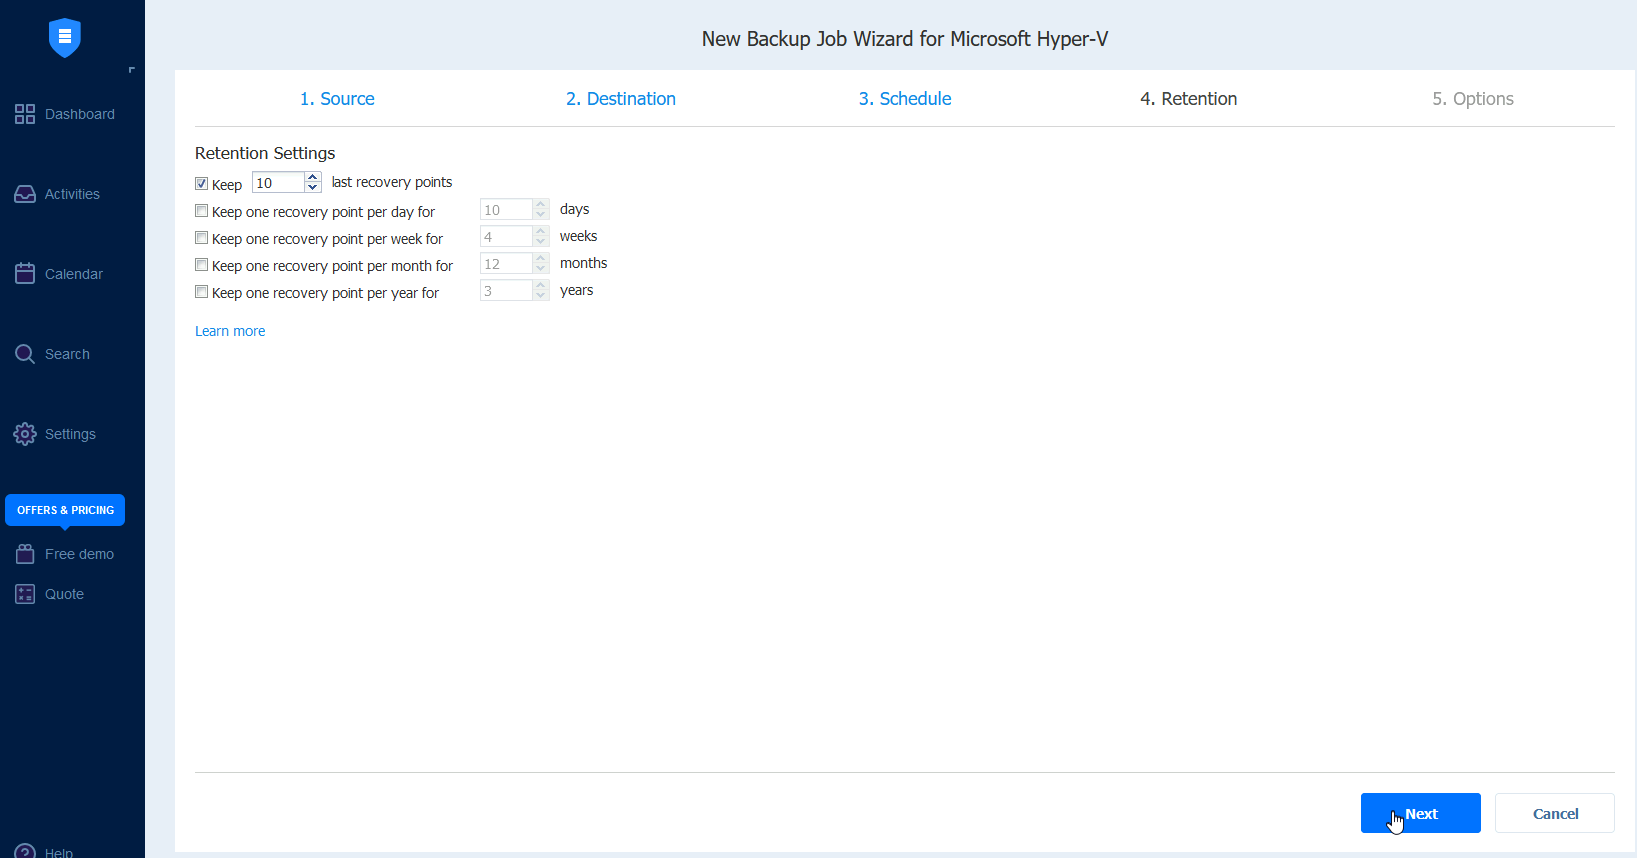
Task: Open the Settings gear icon
Action: pyautogui.click(x=25, y=434)
